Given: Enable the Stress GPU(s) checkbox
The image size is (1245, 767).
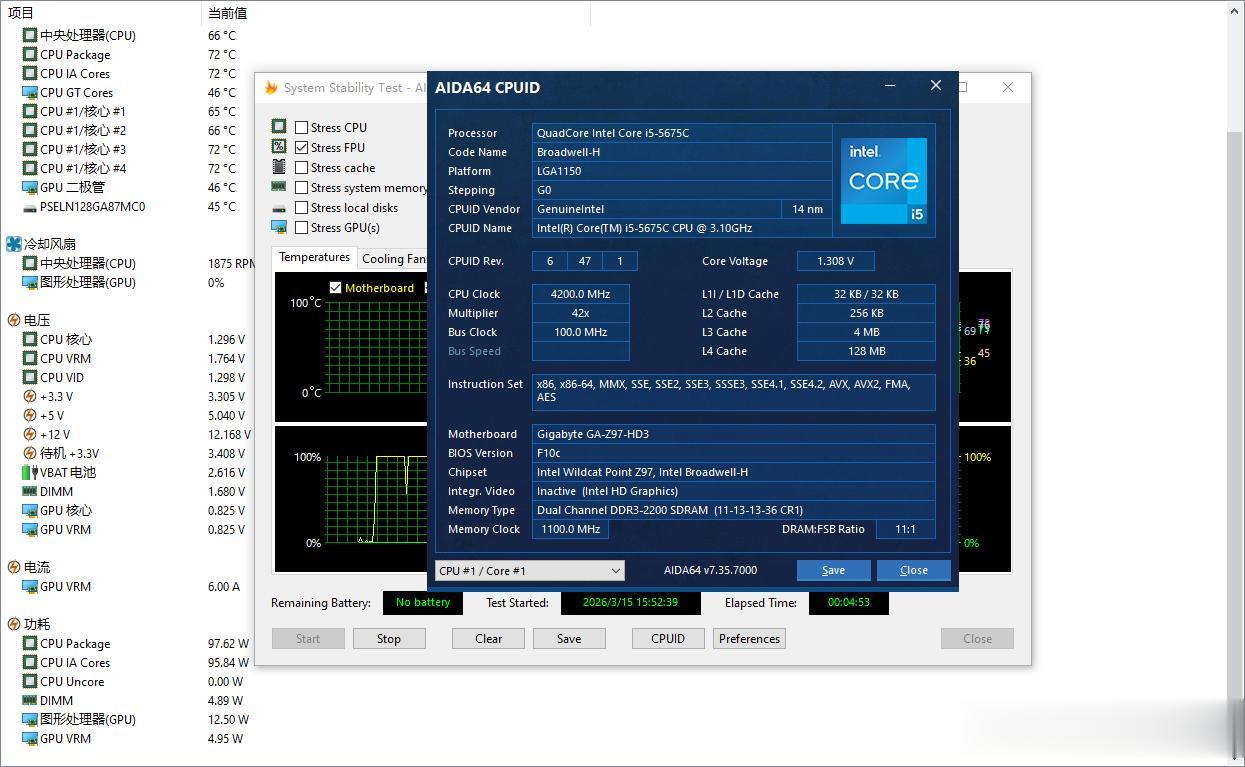Looking at the screenshot, I should 301,227.
